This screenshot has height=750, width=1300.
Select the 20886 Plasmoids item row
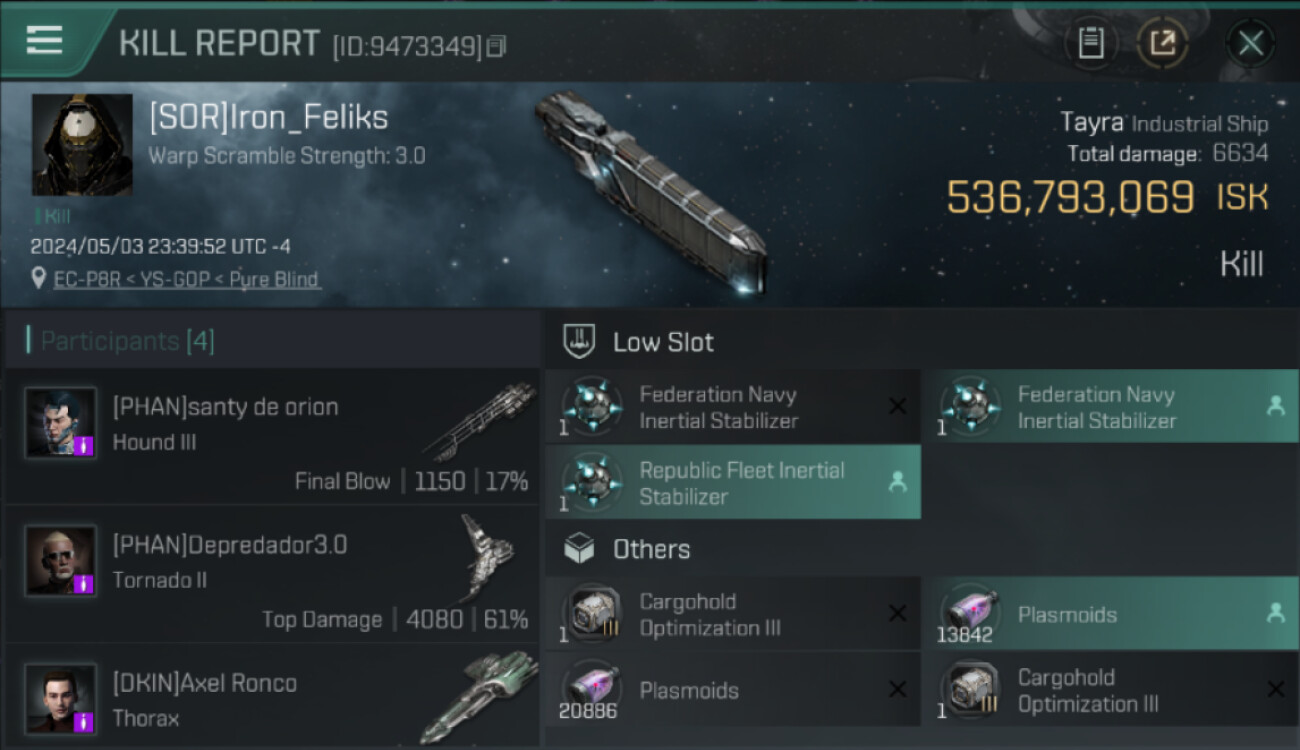pyautogui.click(x=733, y=690)
